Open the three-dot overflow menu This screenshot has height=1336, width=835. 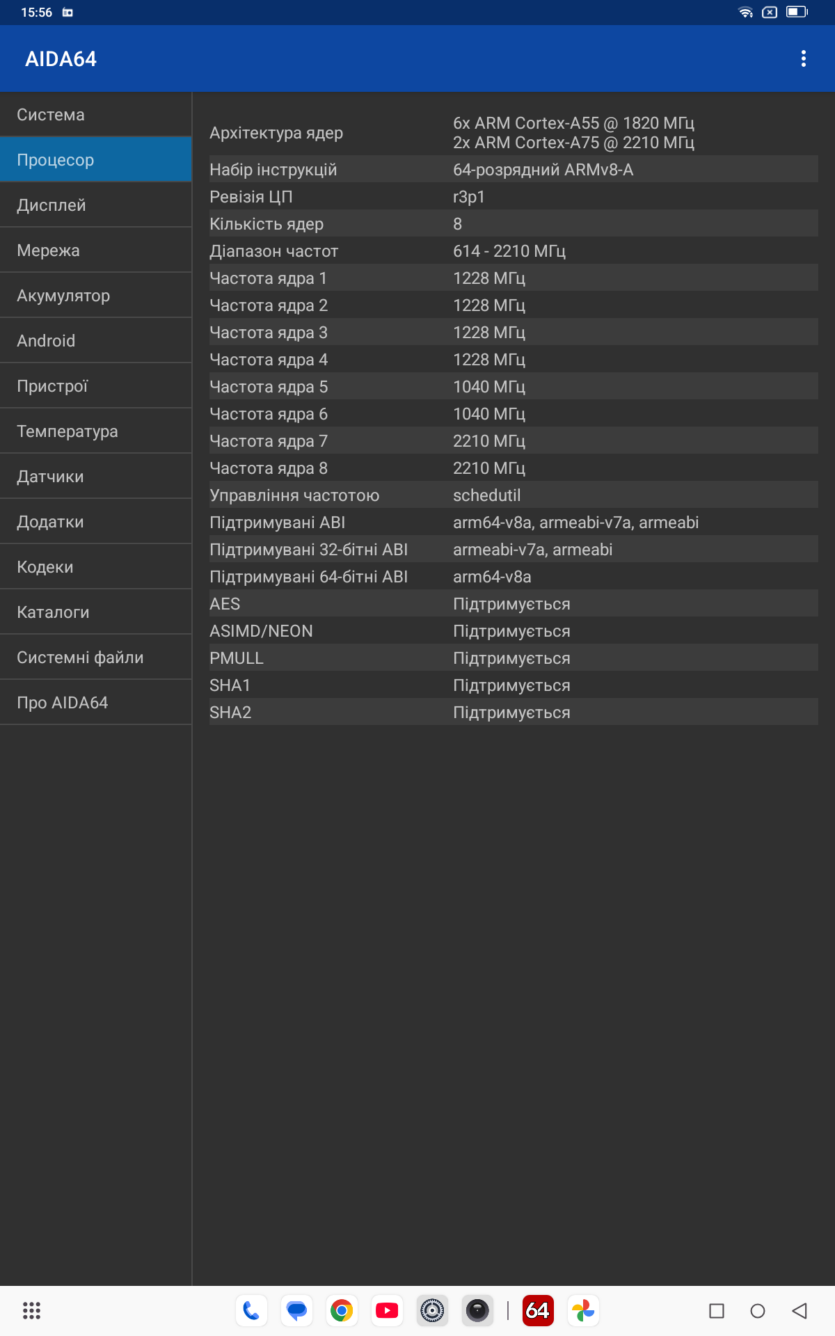click(802, 59)
